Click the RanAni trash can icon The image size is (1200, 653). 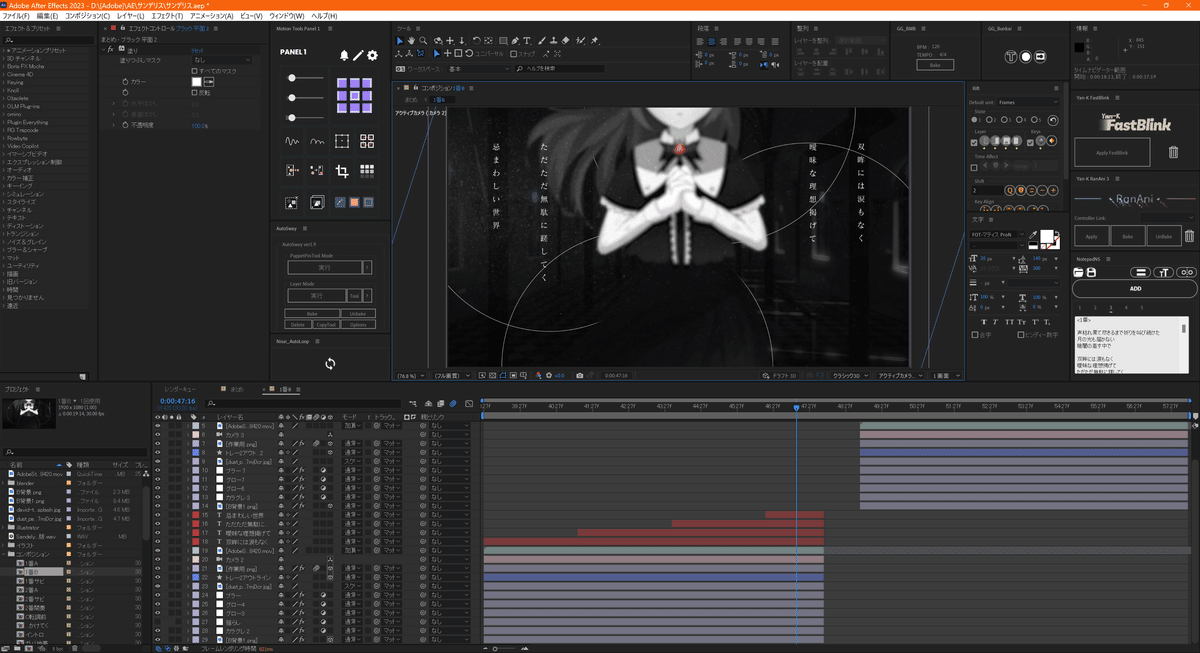[x=1189, y=236]
